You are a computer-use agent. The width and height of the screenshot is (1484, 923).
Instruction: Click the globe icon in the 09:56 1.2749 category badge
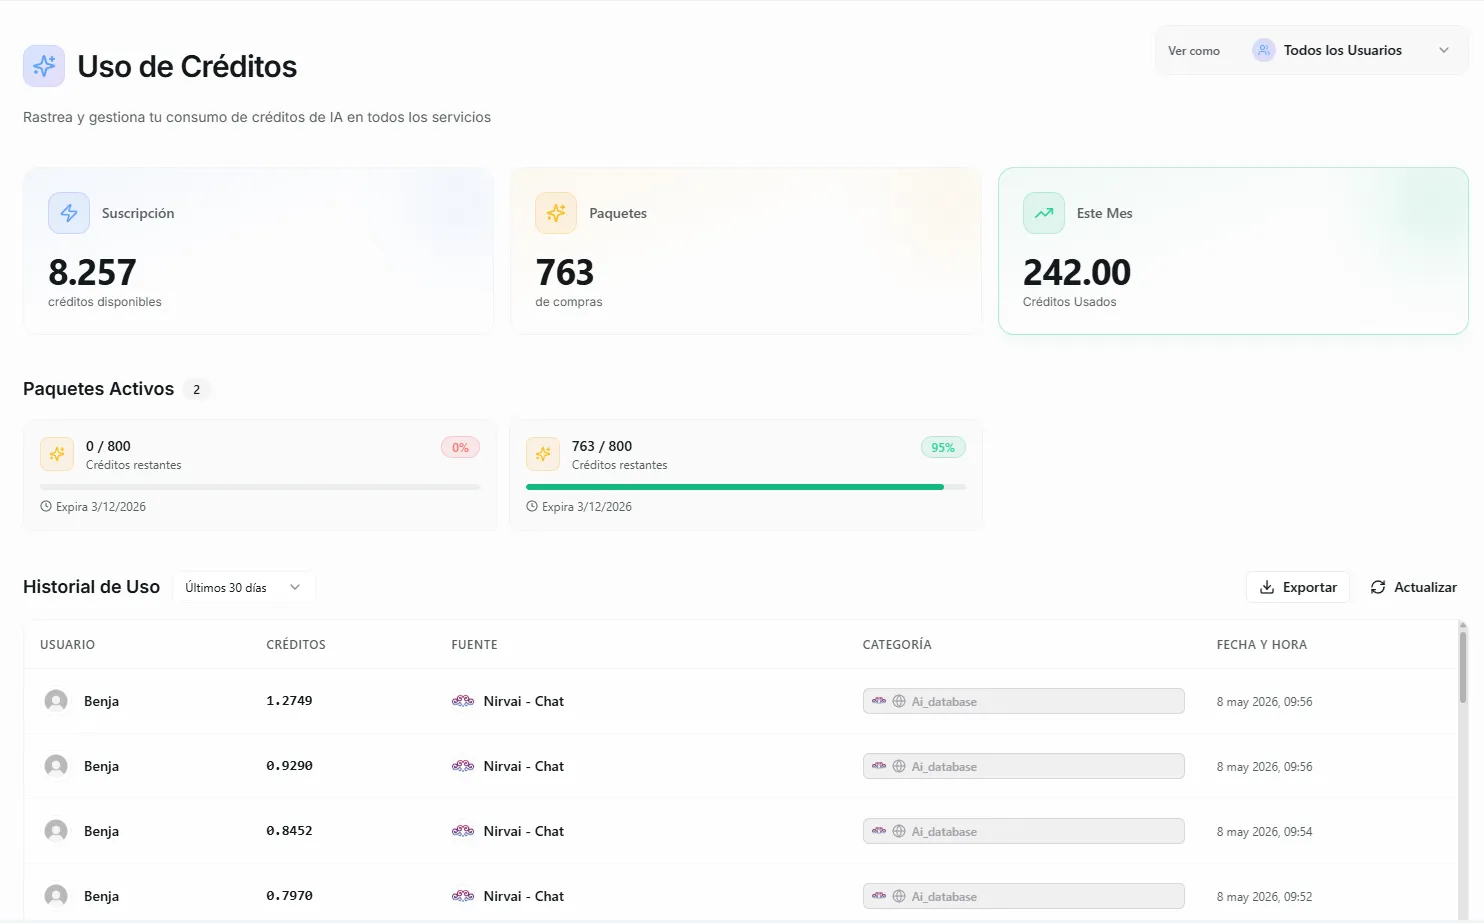[x=899, y=701]
